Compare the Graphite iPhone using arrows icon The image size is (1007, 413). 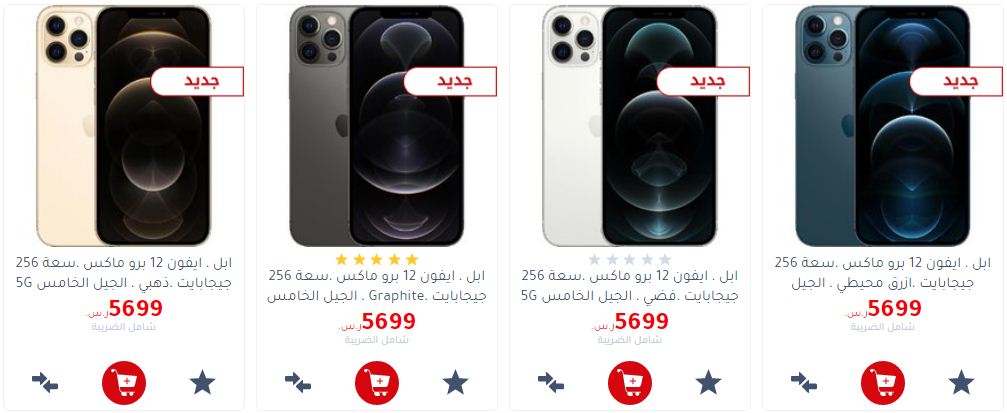tap(298, 383)
